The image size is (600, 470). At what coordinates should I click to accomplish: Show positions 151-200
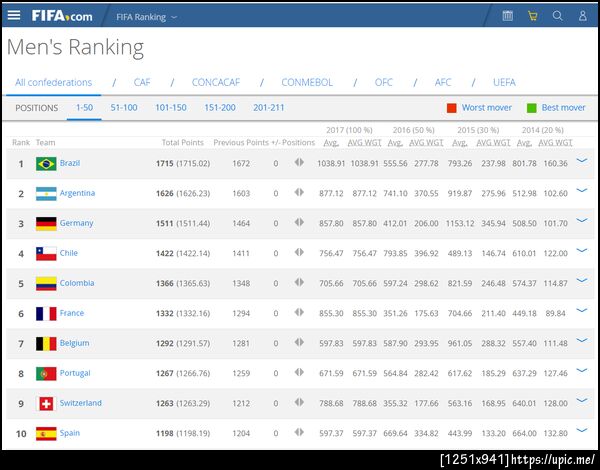pos(220,108)
